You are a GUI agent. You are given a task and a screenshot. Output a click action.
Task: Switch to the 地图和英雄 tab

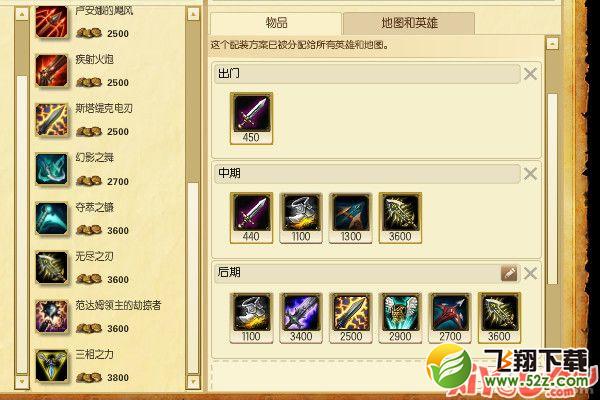[x=409, y=23]
